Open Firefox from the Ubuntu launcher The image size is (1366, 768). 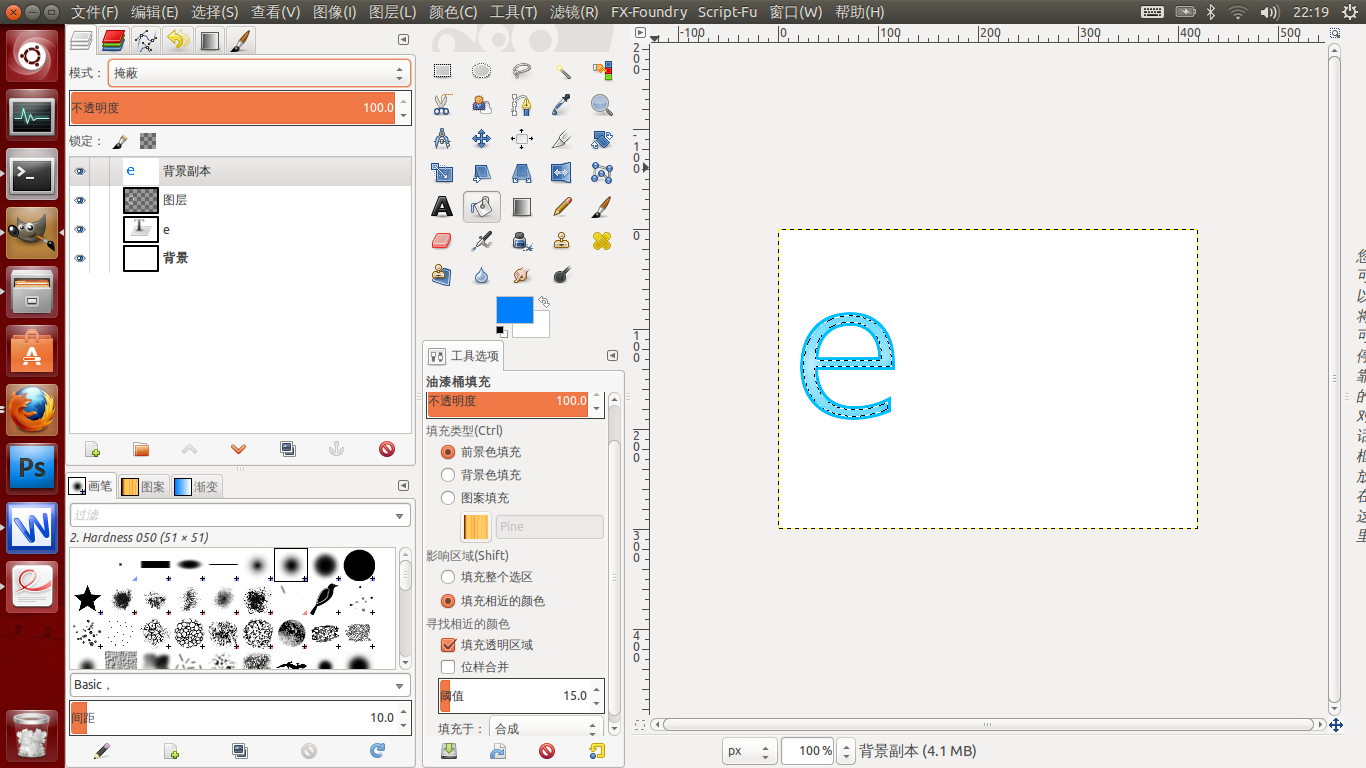click(x=32, y=410)
